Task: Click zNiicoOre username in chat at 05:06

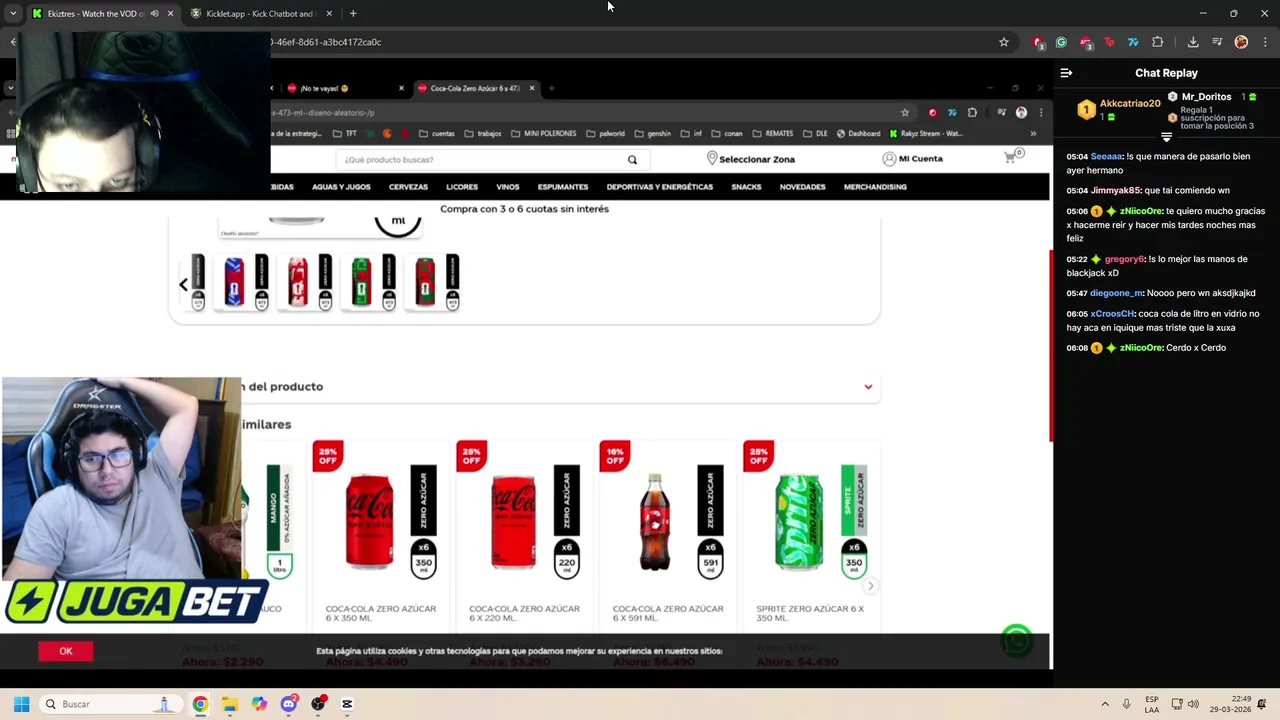Action: [x=1141, y=211]
